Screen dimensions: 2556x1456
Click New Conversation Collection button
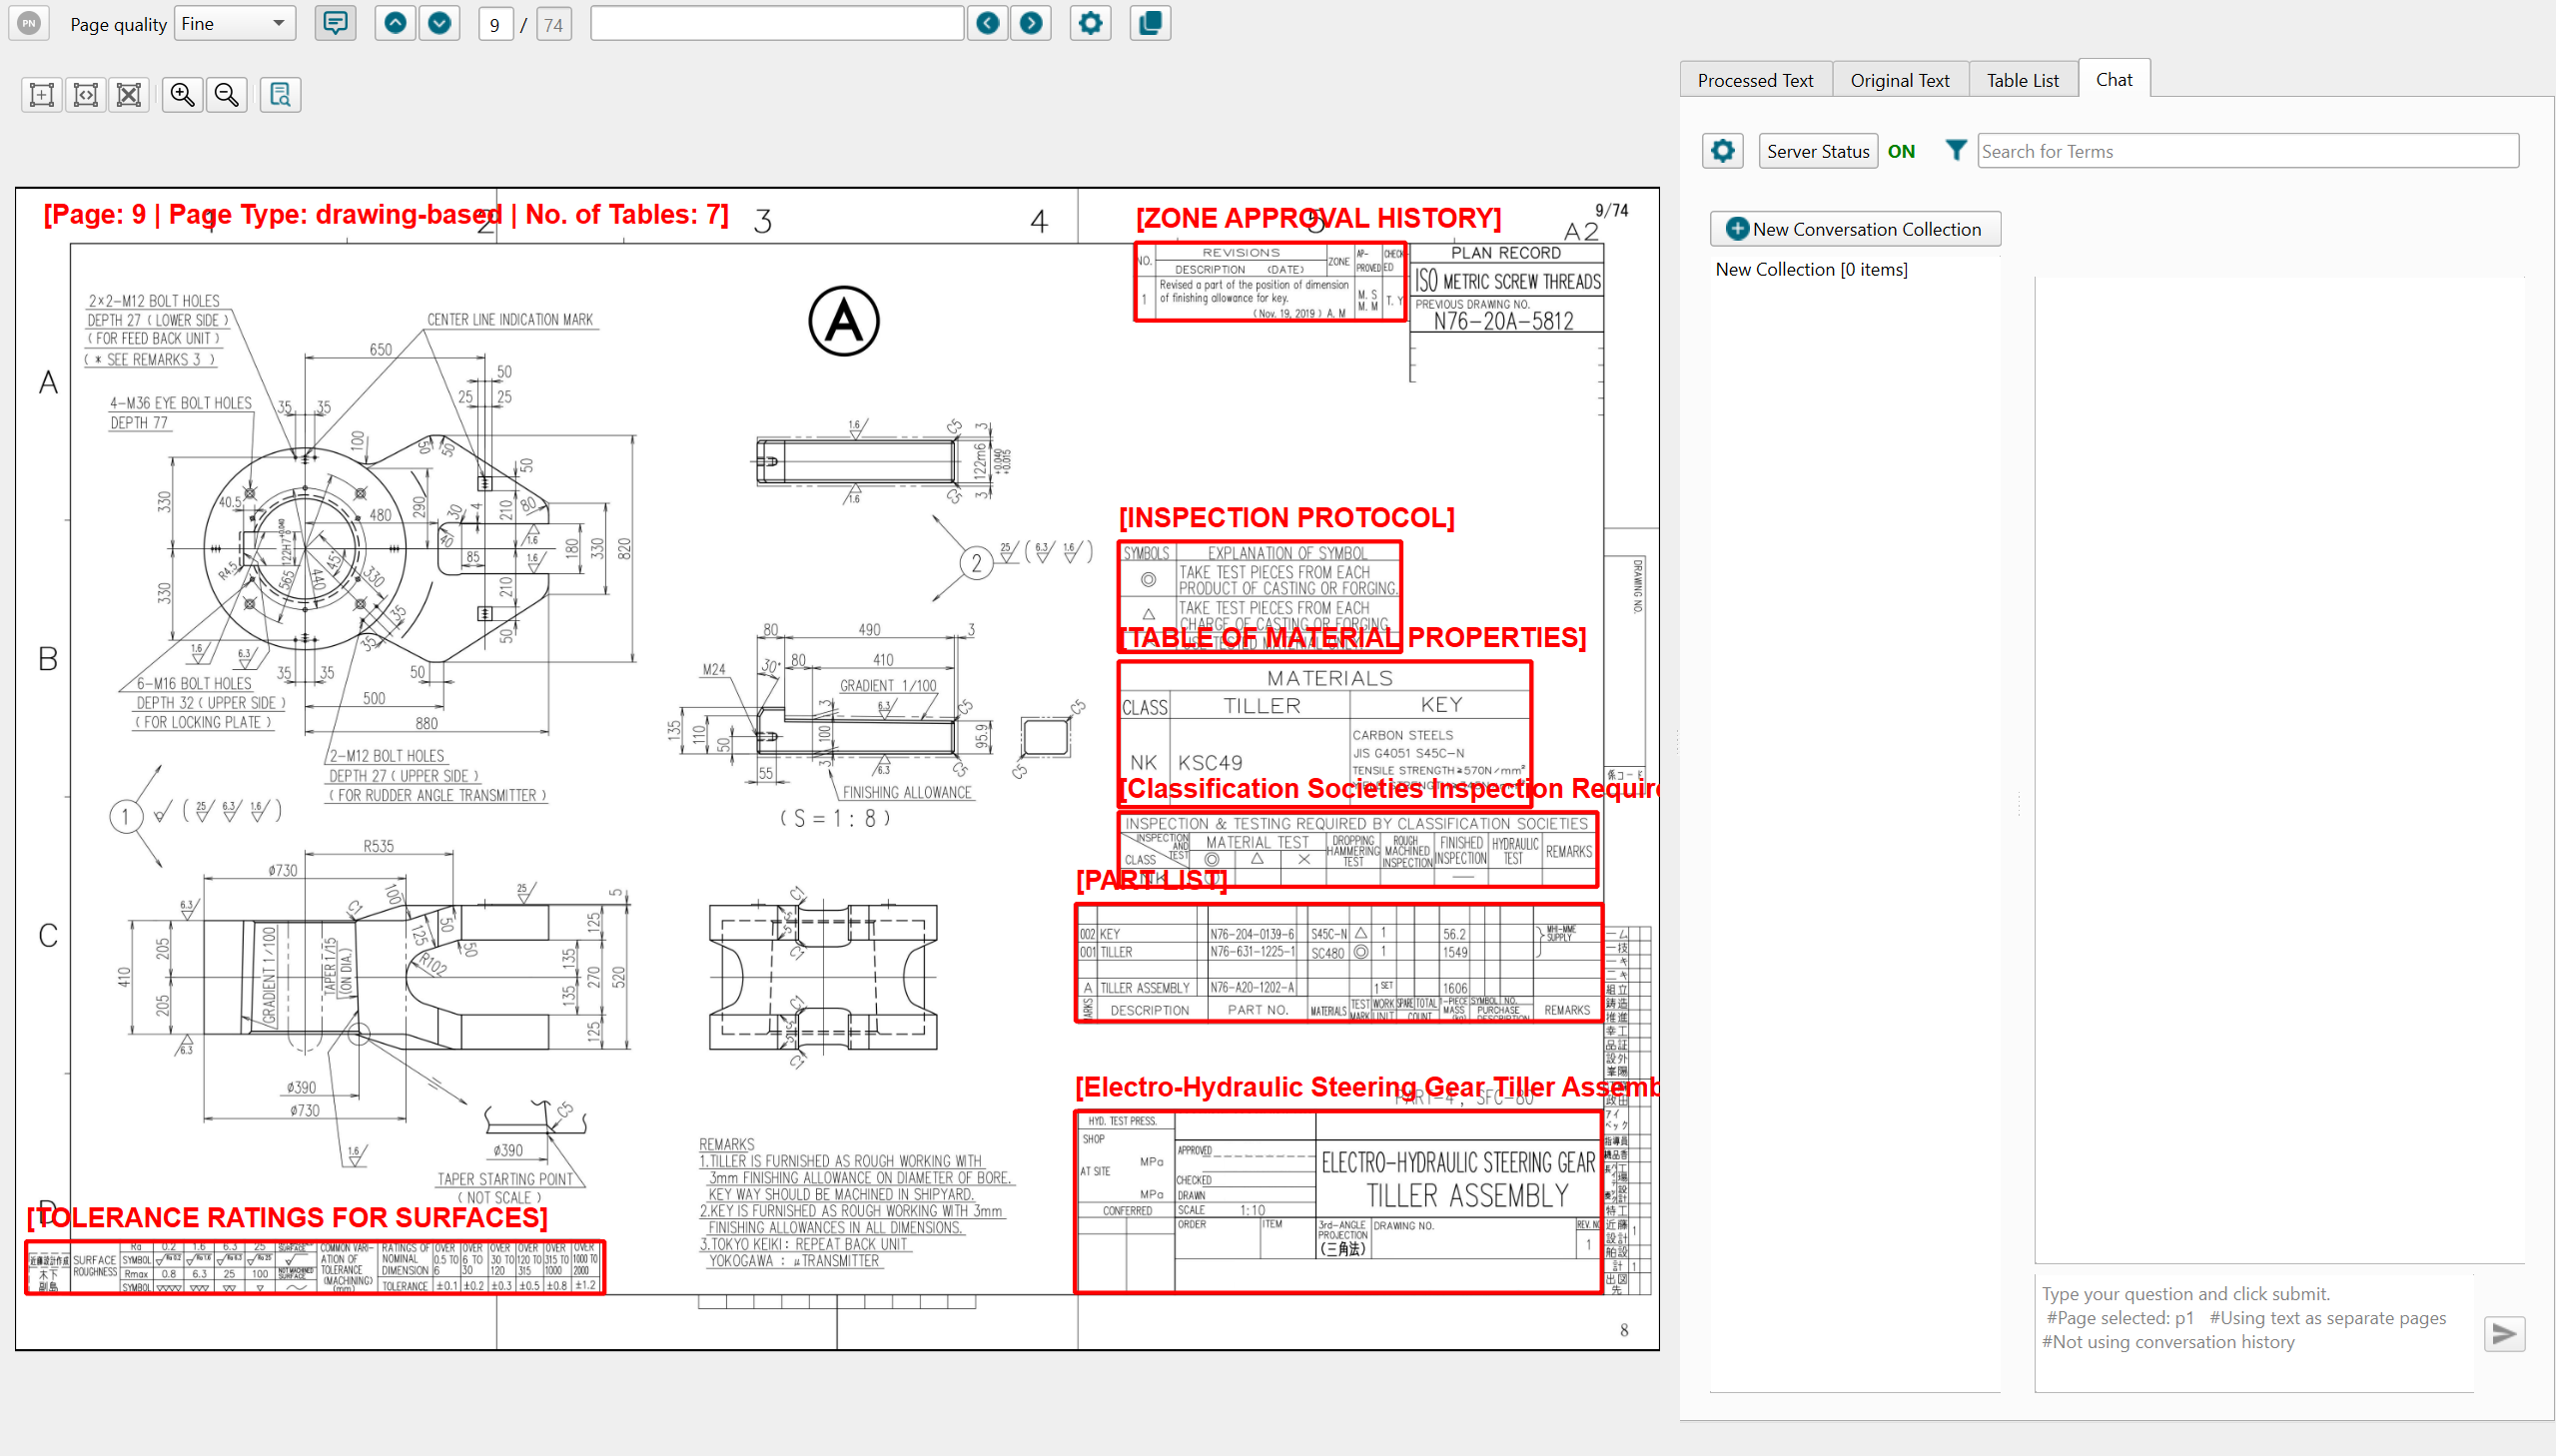1855,229
